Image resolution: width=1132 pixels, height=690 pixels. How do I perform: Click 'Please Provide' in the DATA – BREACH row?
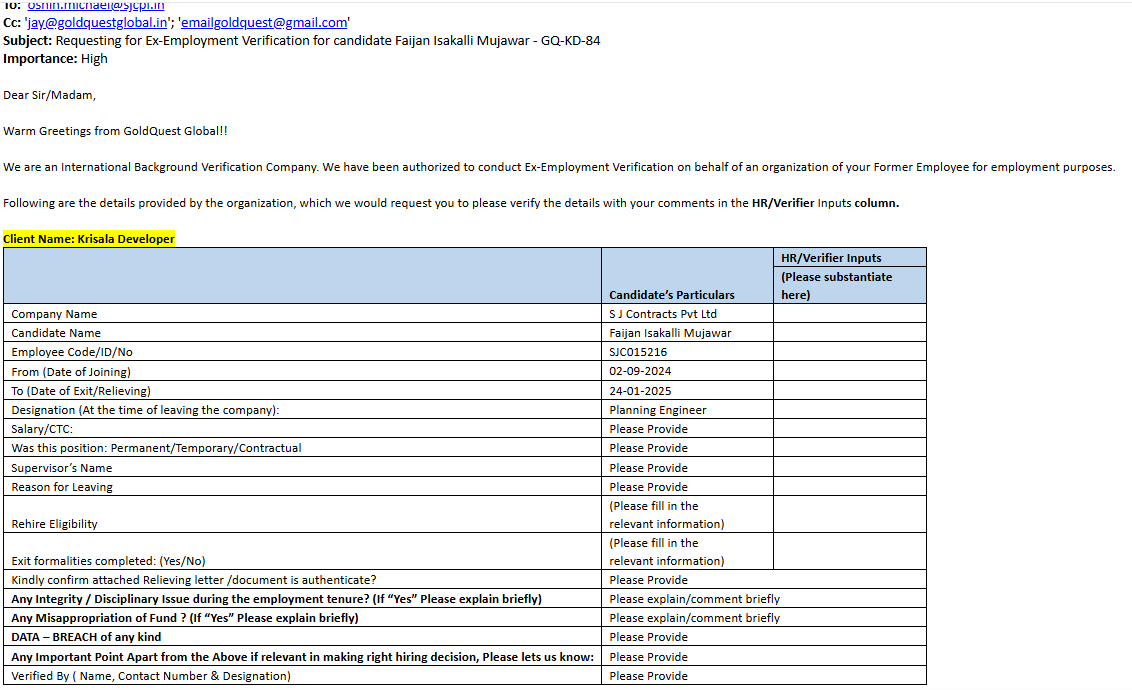click(x=648, y=637)
